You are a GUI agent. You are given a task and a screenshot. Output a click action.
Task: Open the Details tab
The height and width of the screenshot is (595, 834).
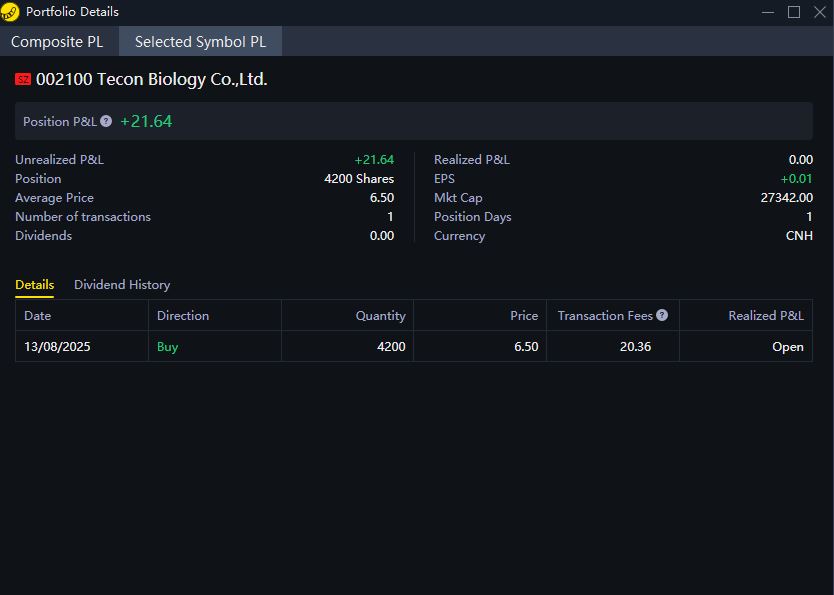click(35, 285)
